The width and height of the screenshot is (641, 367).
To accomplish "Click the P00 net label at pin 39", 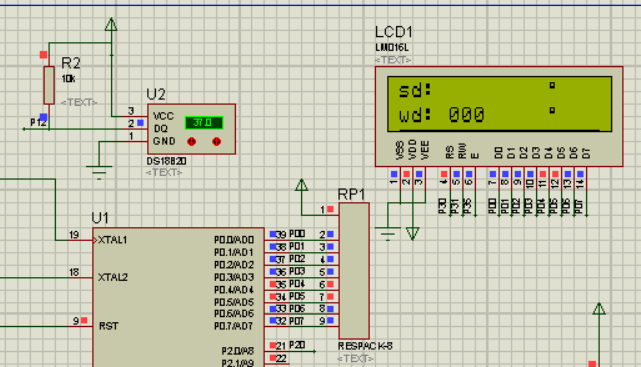I will 297,234.
